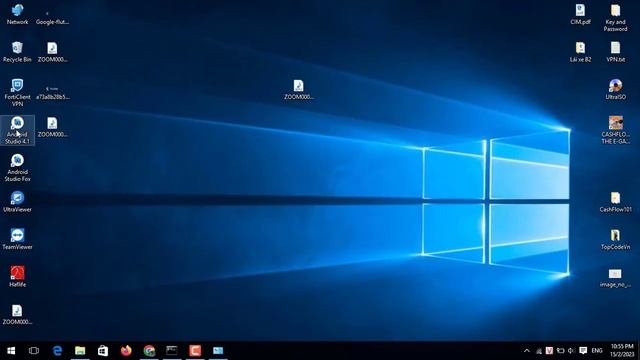Switch to Chrome on the taskbar
Screen dimensions: 640x360
tap(149, 351)
